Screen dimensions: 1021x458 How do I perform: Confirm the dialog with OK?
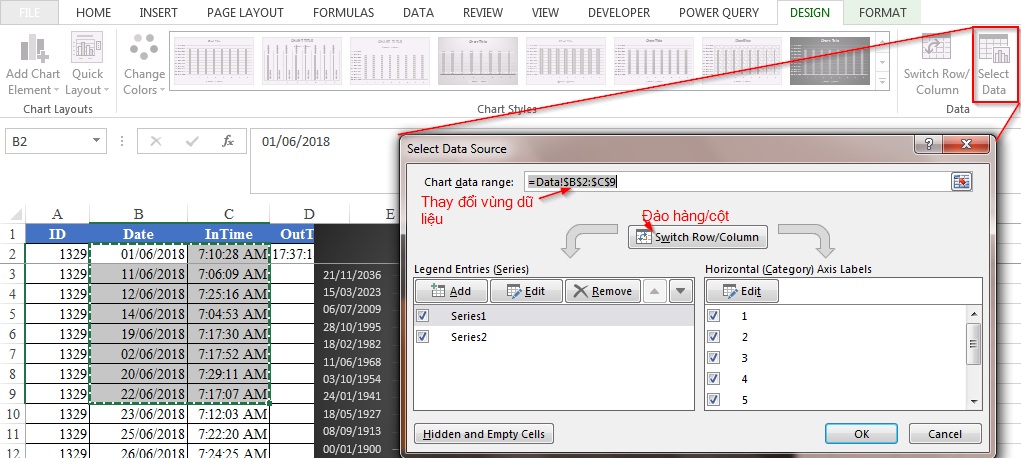coord(861,434)
